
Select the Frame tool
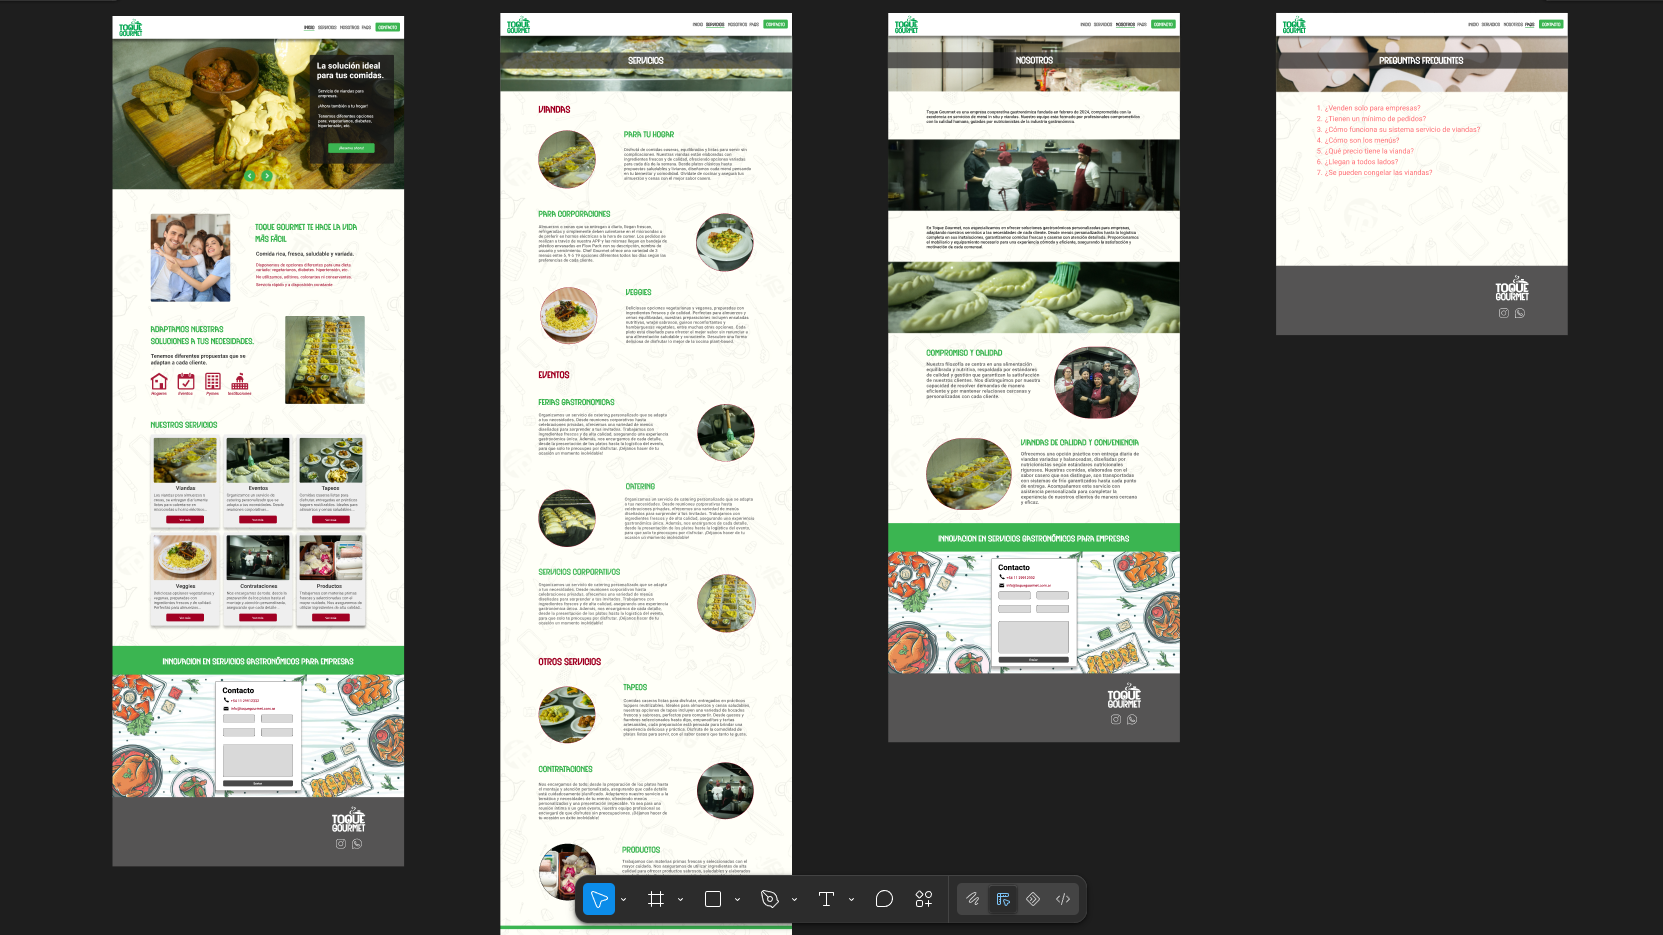click(656, 899)
